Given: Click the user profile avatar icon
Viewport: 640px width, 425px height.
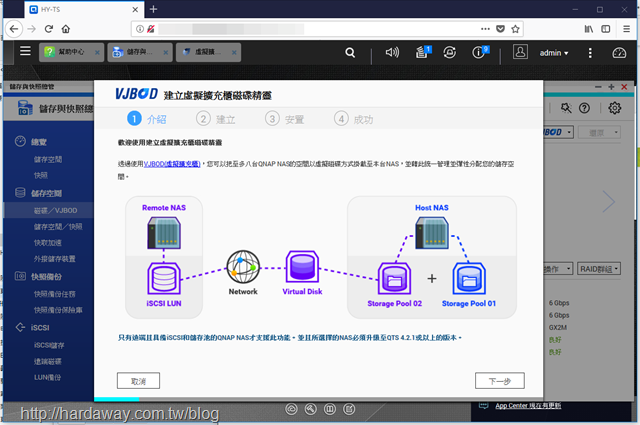Looking at the screenshot, I should [x=520, y=52].
